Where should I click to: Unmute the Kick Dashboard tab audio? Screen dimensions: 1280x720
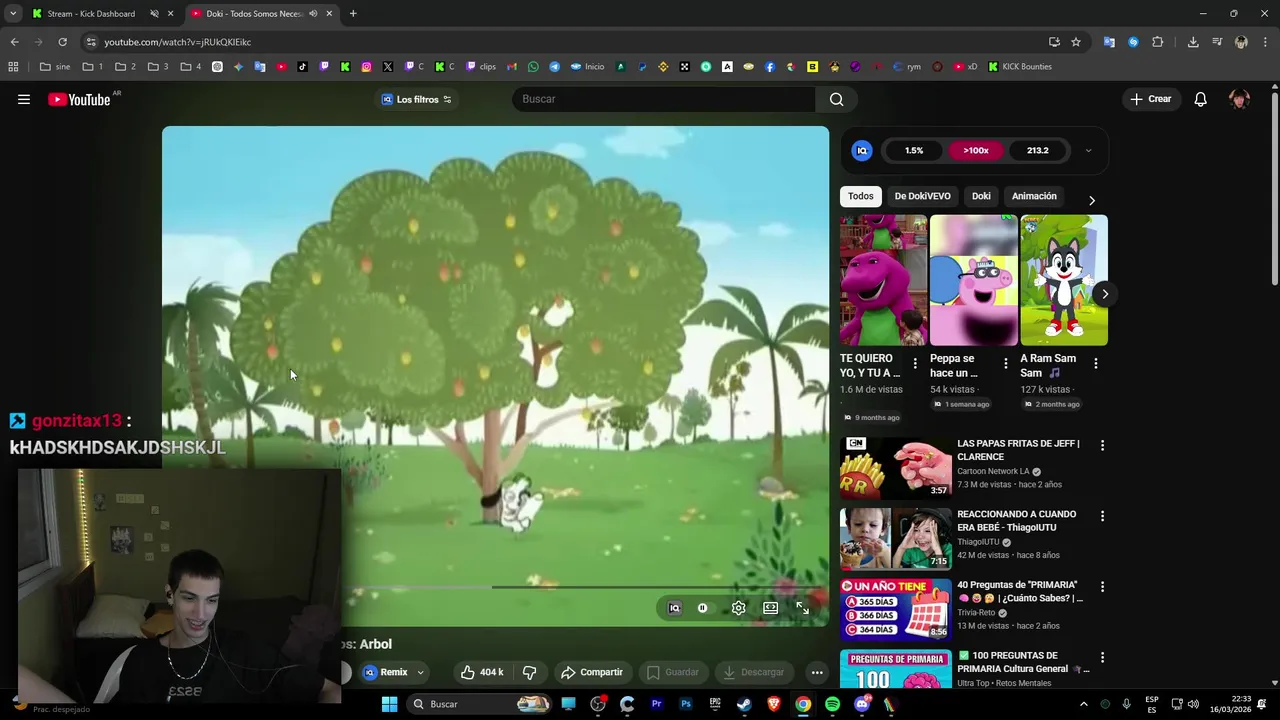(x=154, y=14)
